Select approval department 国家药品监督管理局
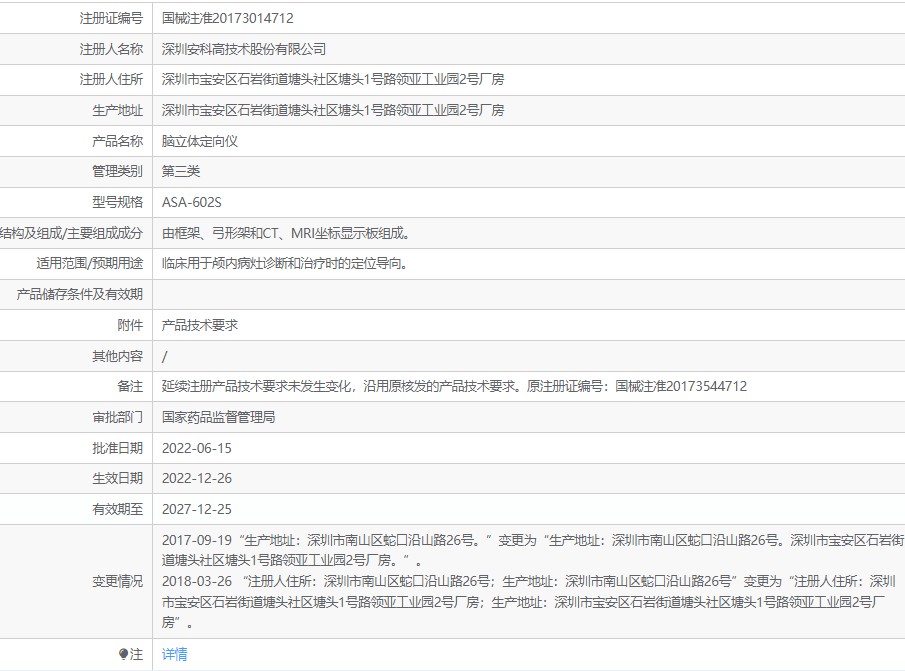 pyautogui.click(x=218, y=417)
